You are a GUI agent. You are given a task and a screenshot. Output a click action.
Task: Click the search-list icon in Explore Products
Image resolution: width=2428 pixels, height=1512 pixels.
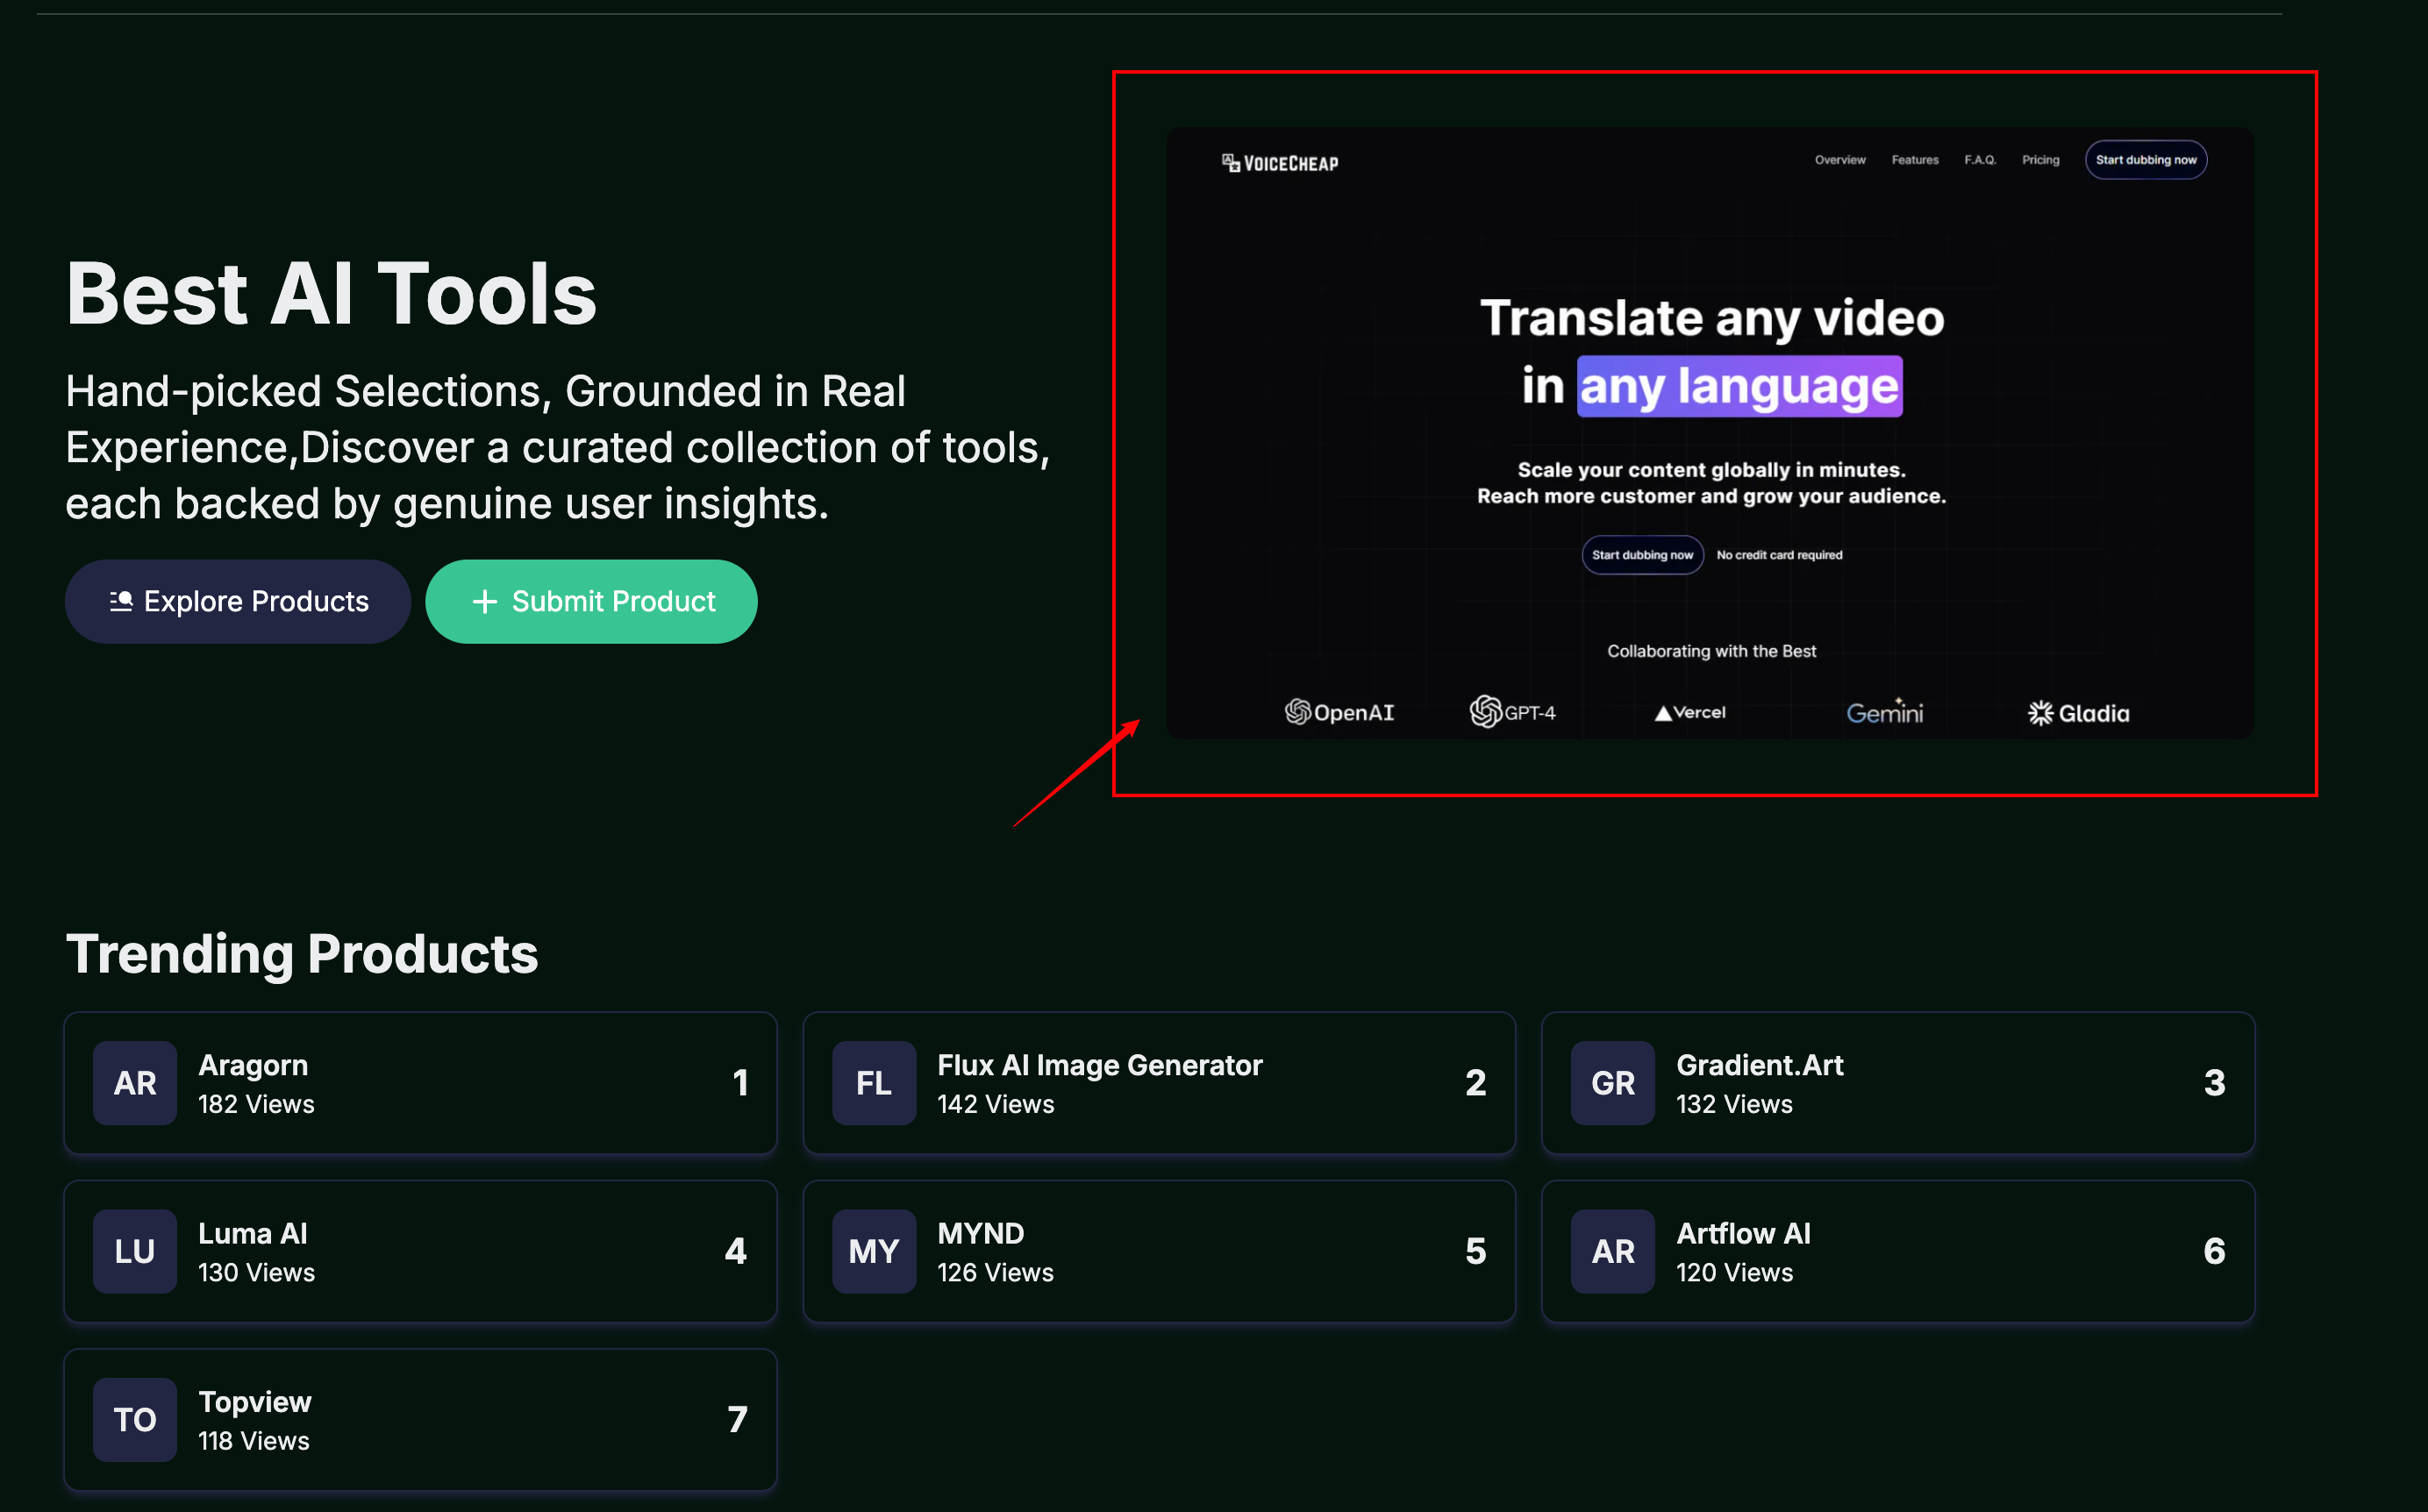pyautogui.click(x=121, y=601)
